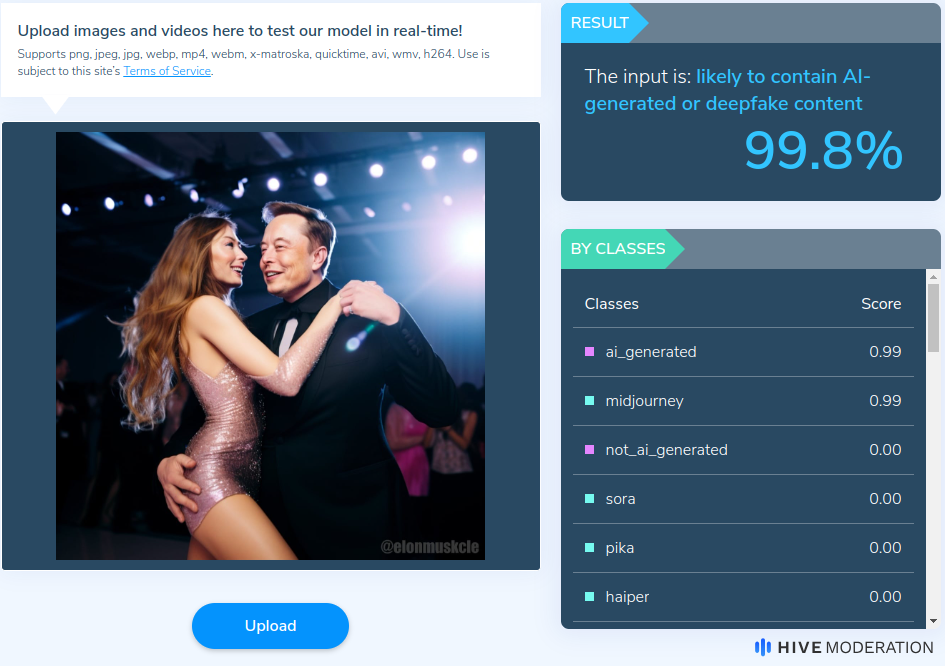Click the Hive Moderation logo
The image size is (945, 666).
tap(844, 647)
